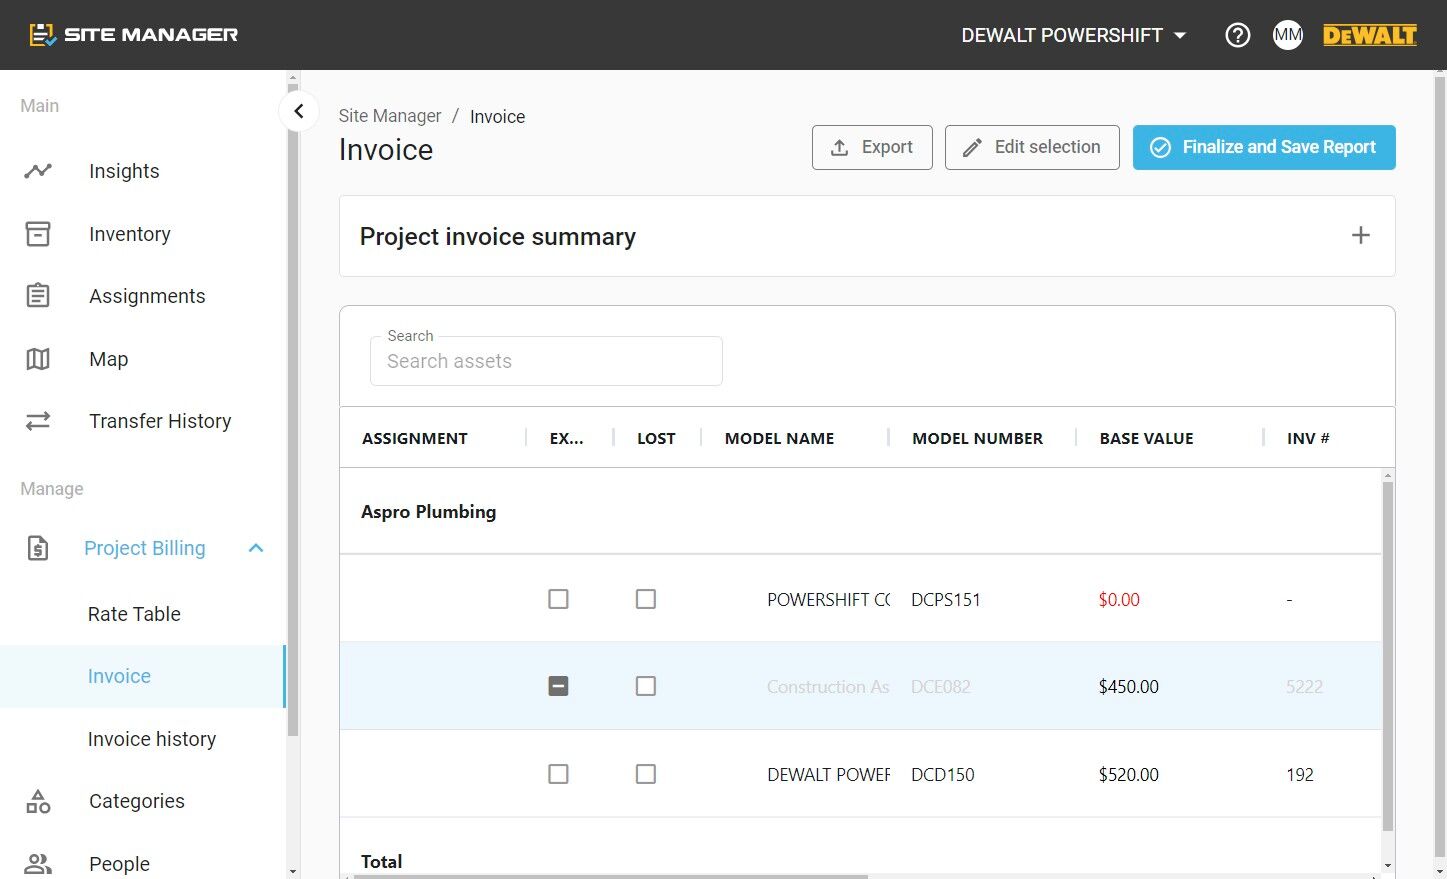The height and width of the screenshot is (879, 1447).
Task: Check the exclude box for DCD150 row
Action: click(x=558, y=774)
